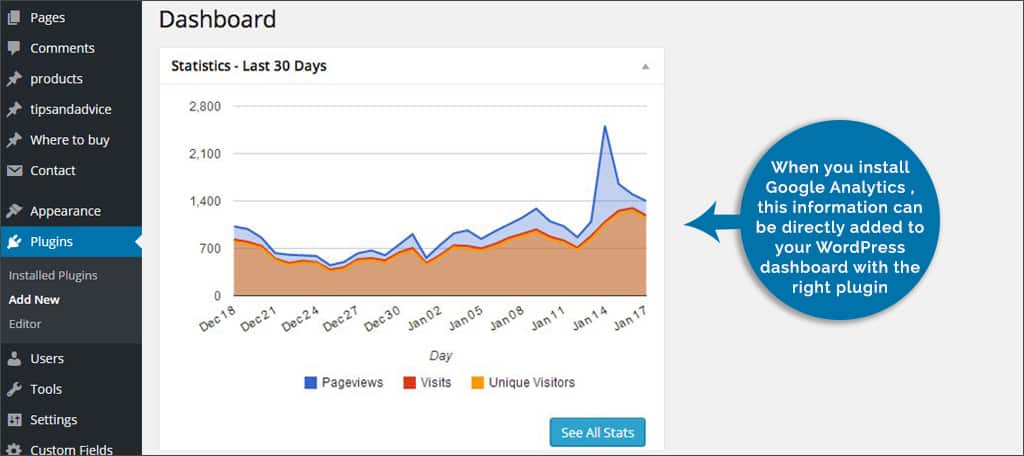Click the blue Pageviews legend swatch
This screenshot has height=456, width=1024.
point(310,383)
